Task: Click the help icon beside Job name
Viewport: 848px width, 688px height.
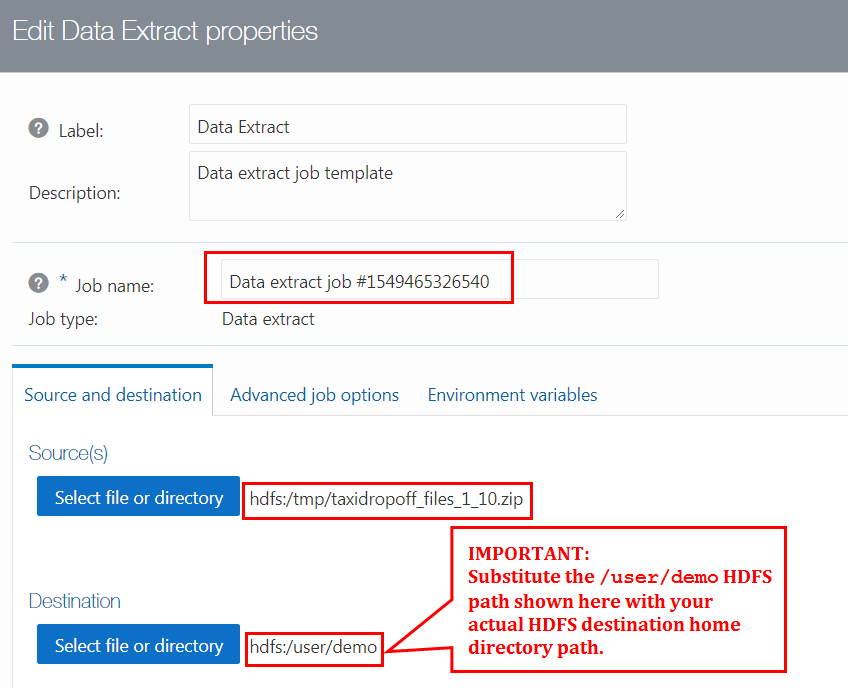Action: coord(38,283)
